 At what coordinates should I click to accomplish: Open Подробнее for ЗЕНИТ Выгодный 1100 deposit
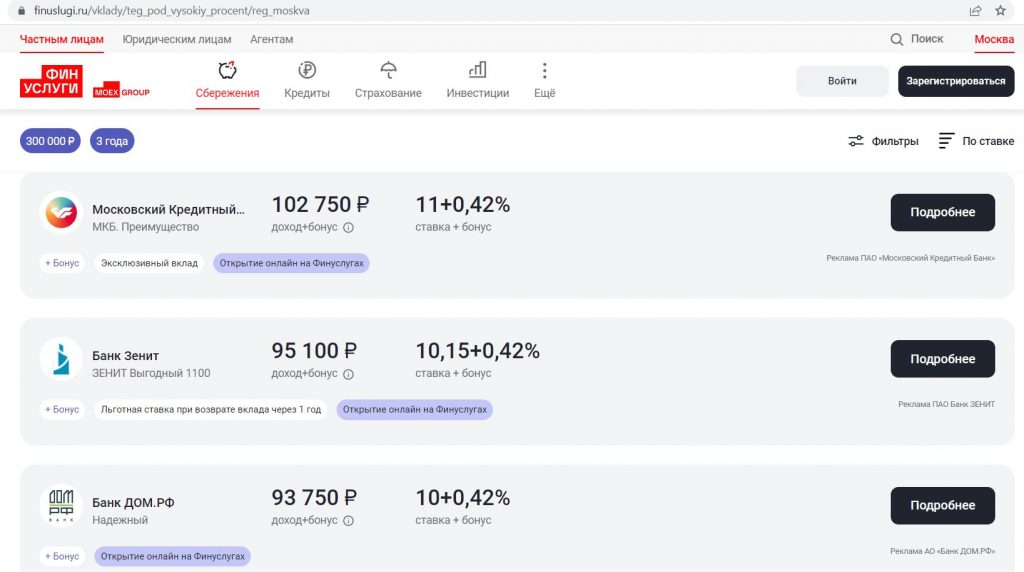coord(942,358)
